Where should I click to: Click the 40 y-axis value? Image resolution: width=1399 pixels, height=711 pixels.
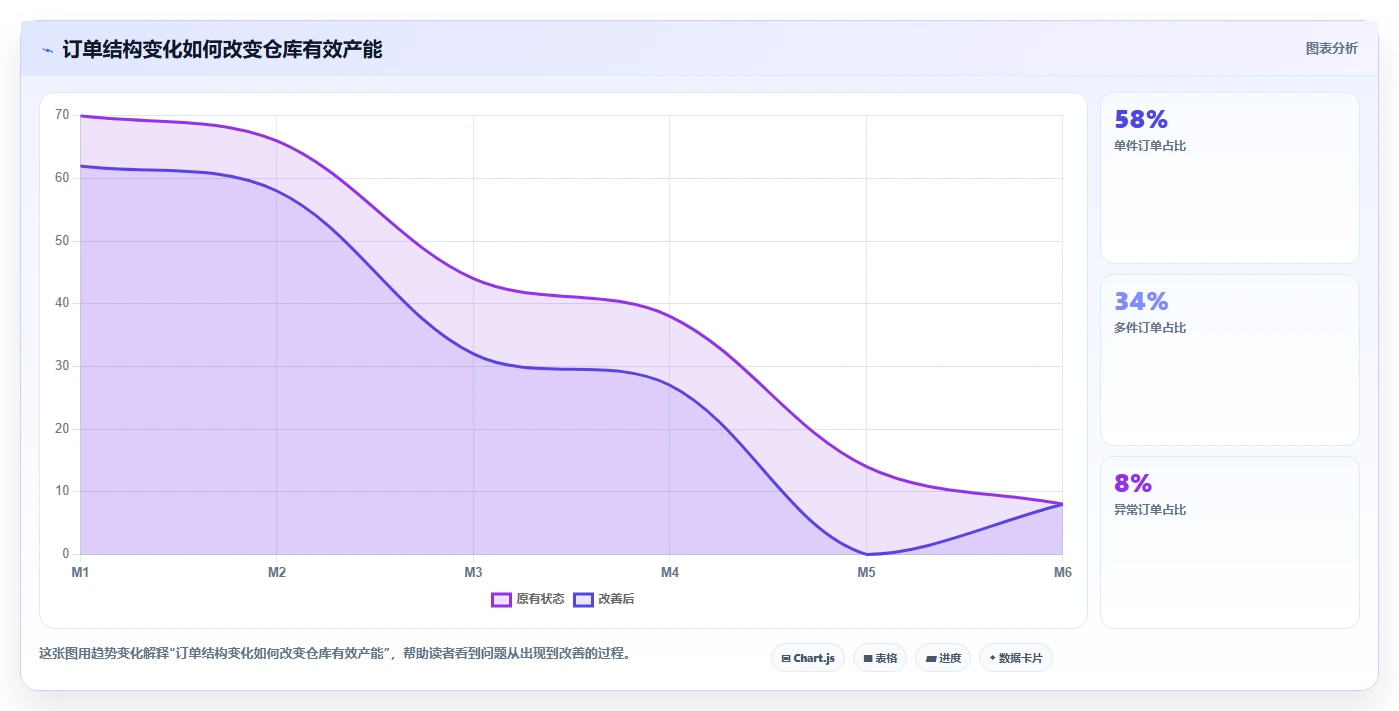62,303
